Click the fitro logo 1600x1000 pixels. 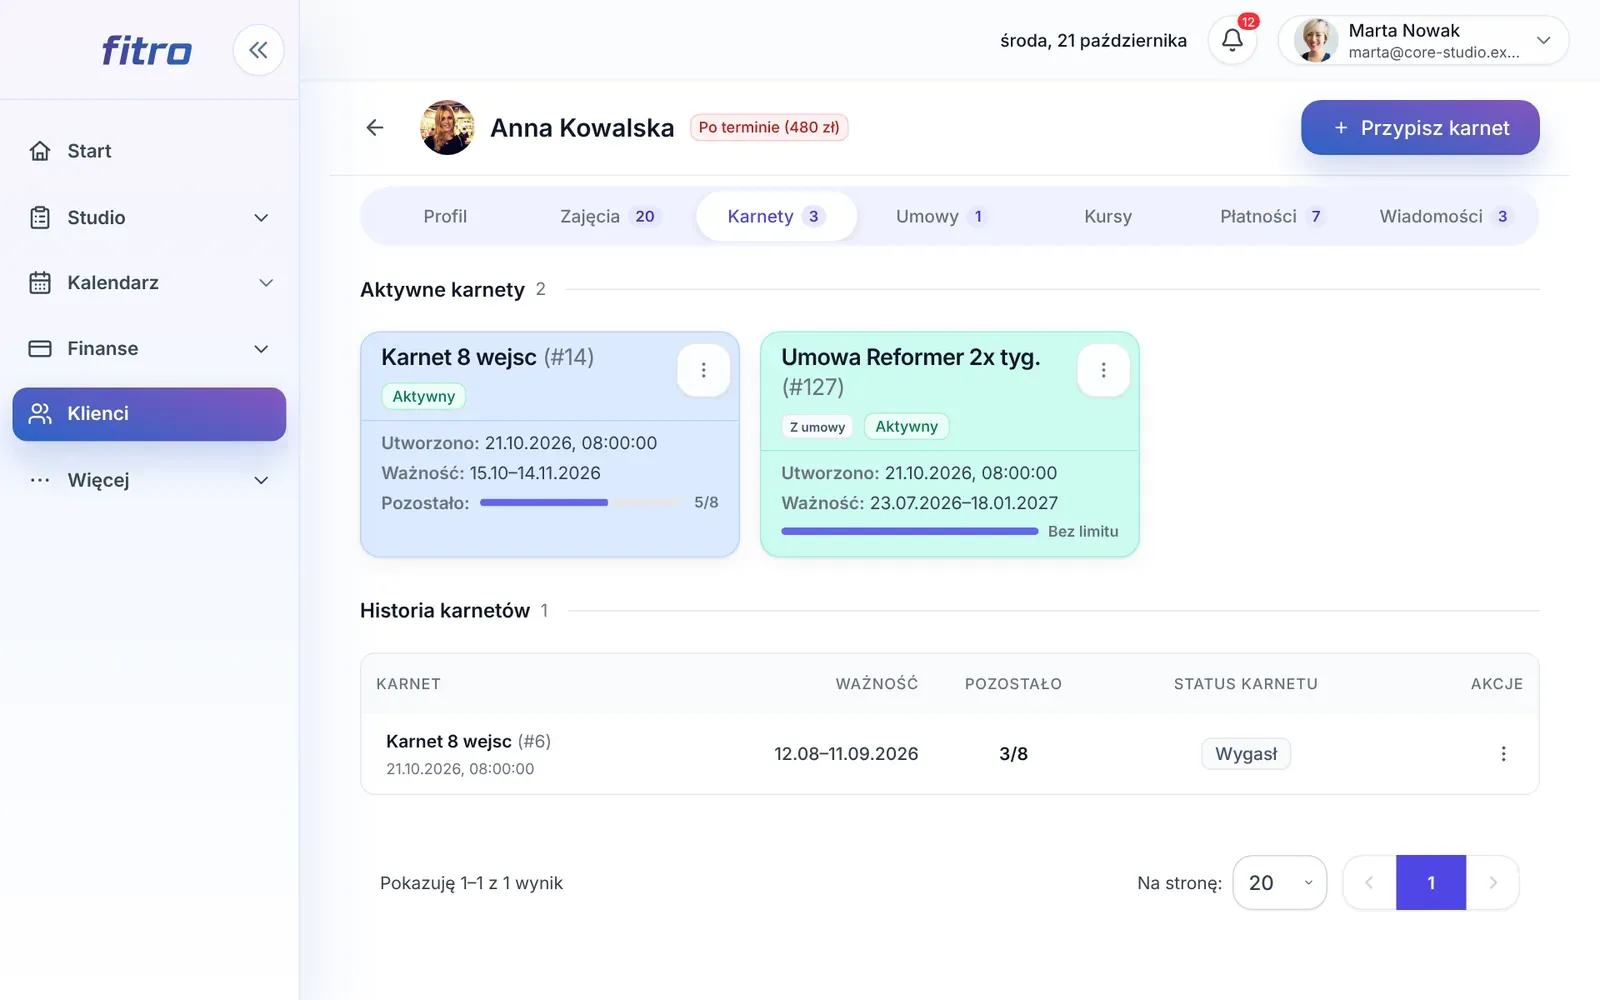point(147,50)
